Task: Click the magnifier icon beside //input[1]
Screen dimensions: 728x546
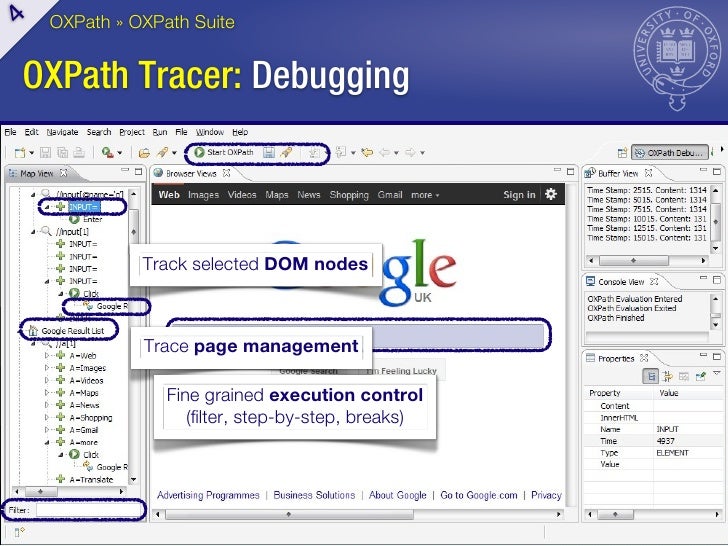Action: click(46, 231)
